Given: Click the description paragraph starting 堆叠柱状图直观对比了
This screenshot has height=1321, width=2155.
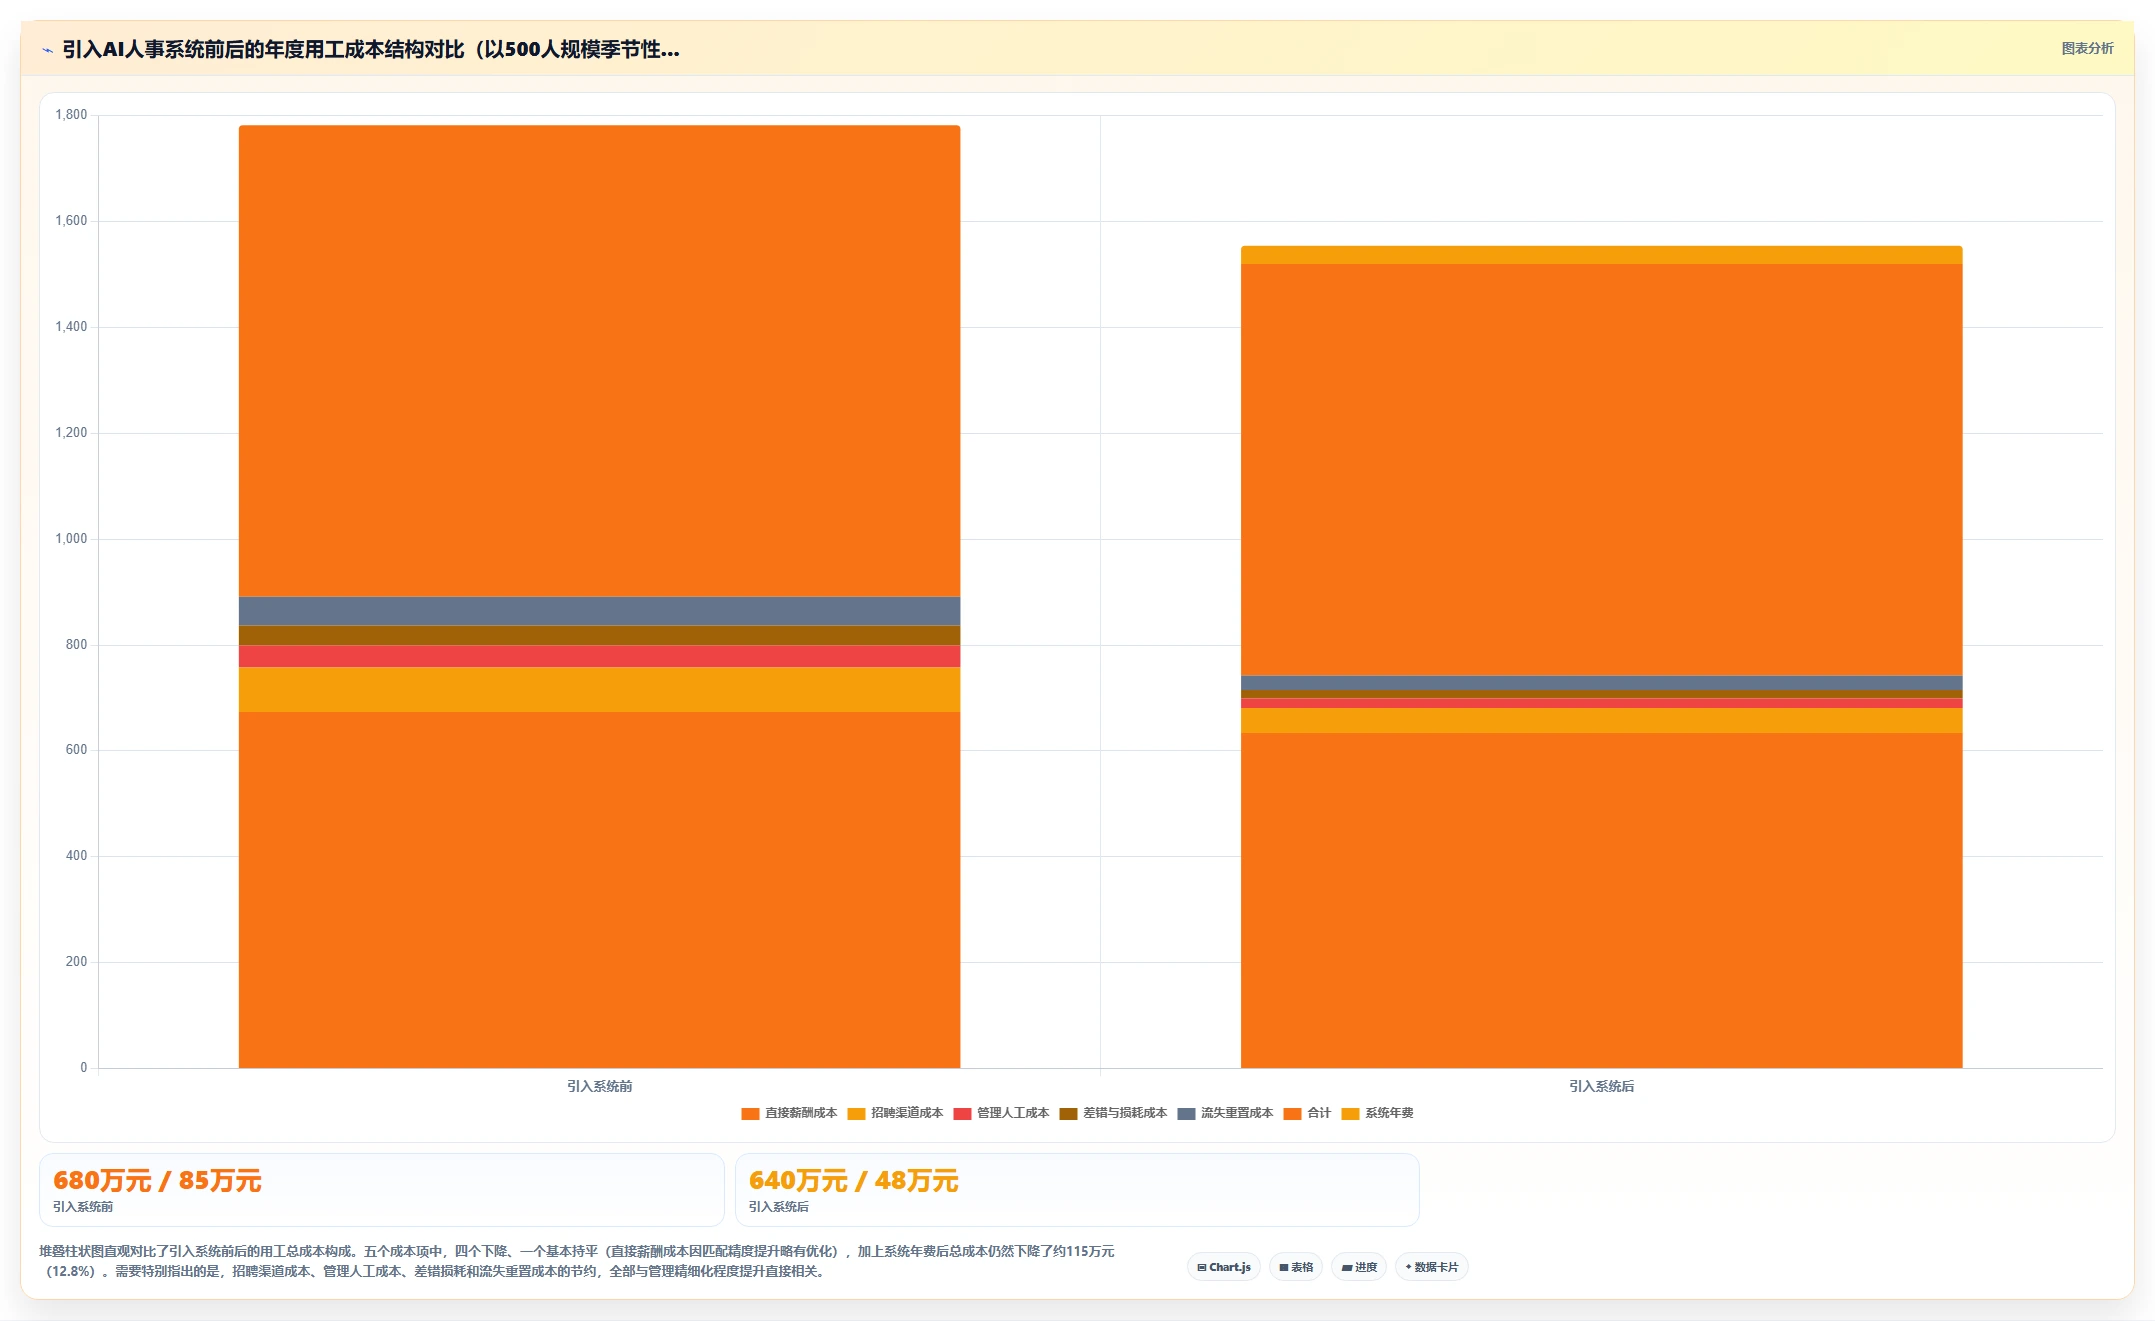Looking at the screenshot, I should click(577, 1261).
